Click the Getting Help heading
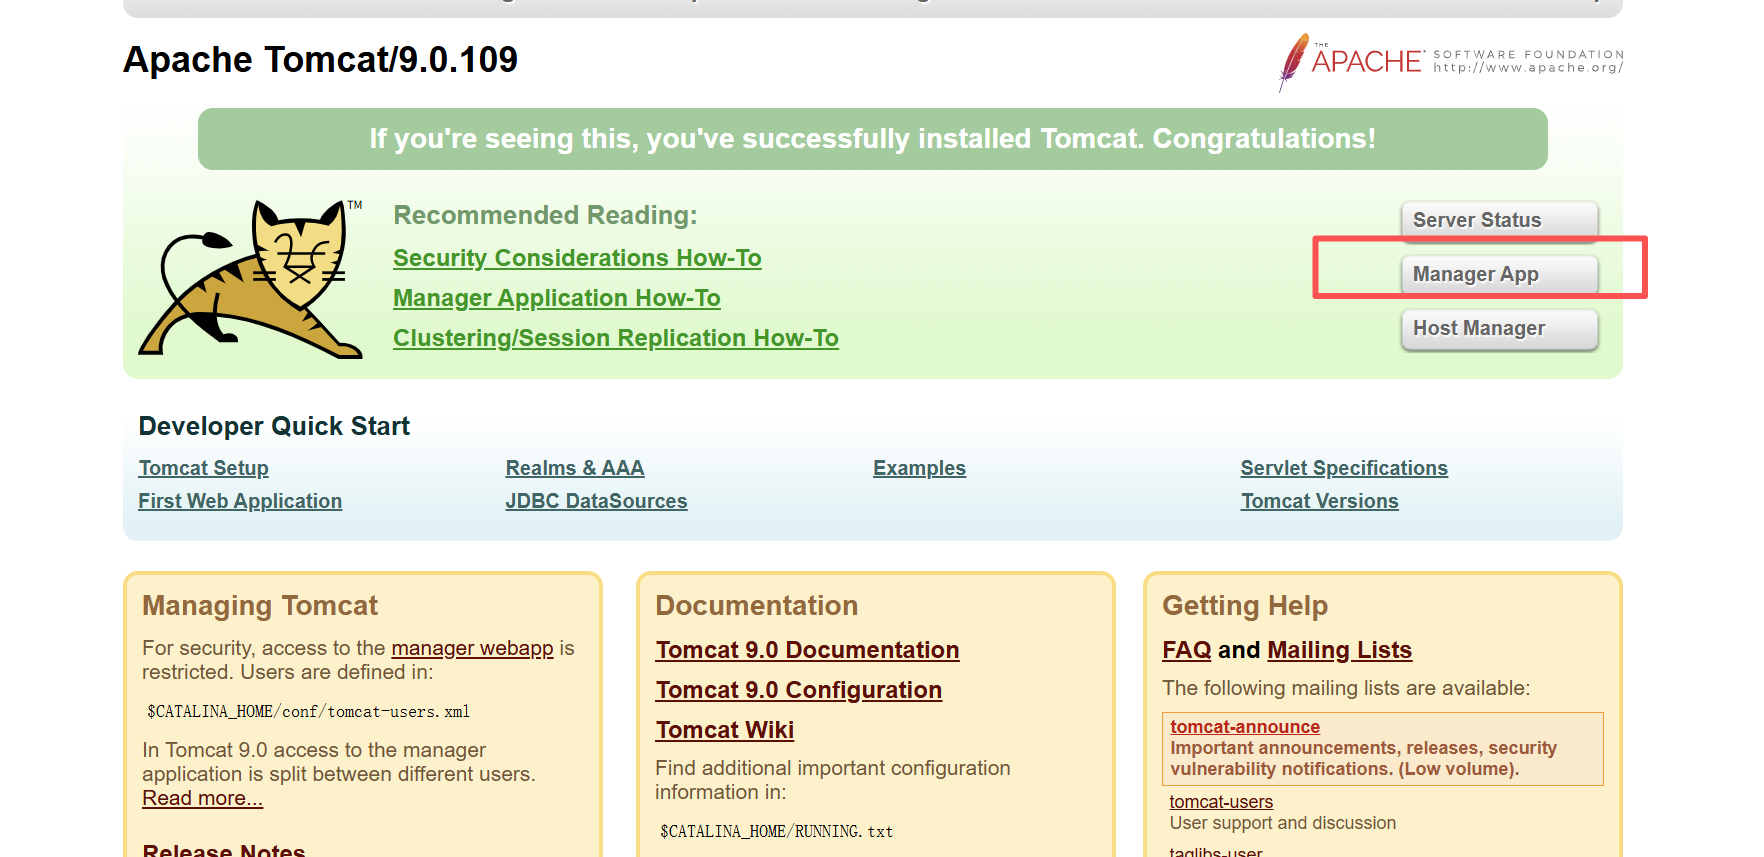This screenshot has width=1764, height=857. (x=1245, y=606)
